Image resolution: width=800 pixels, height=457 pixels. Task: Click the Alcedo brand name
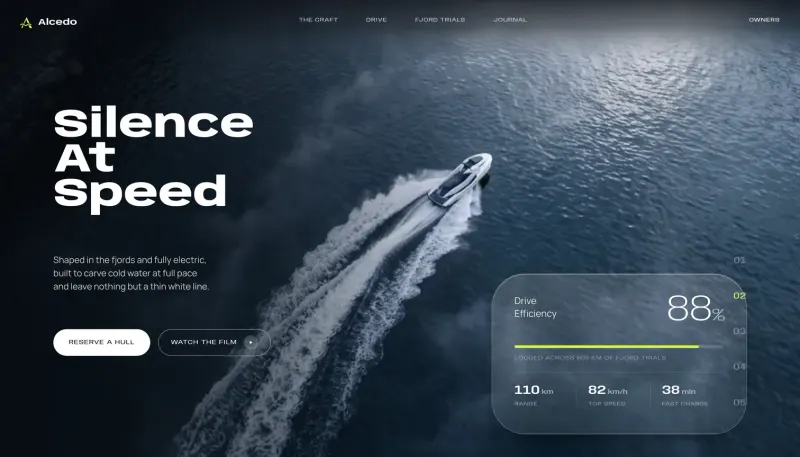[57, 22]
